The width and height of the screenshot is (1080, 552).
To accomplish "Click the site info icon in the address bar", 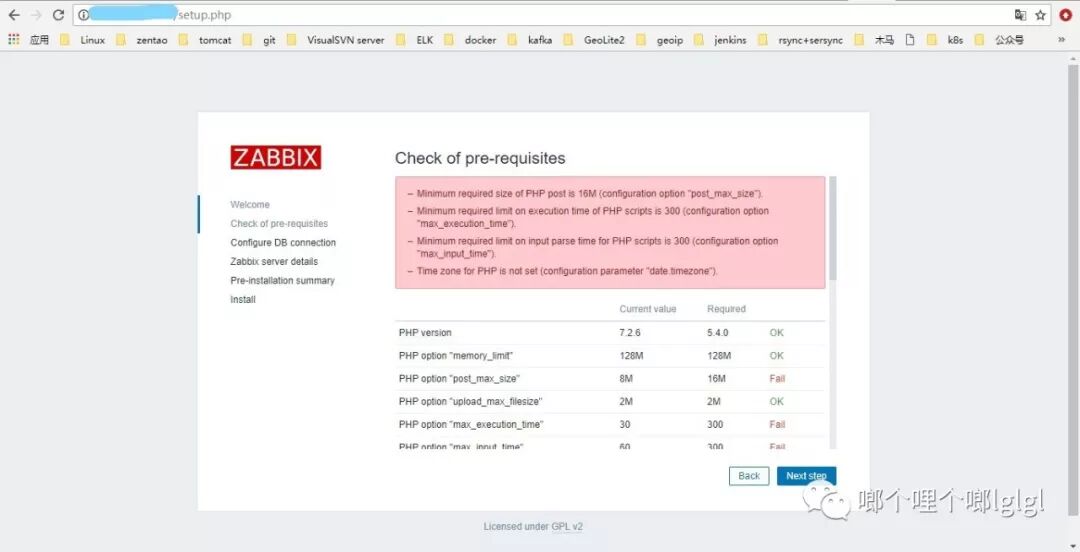I will pyautogui.click(x=83, y=14).
